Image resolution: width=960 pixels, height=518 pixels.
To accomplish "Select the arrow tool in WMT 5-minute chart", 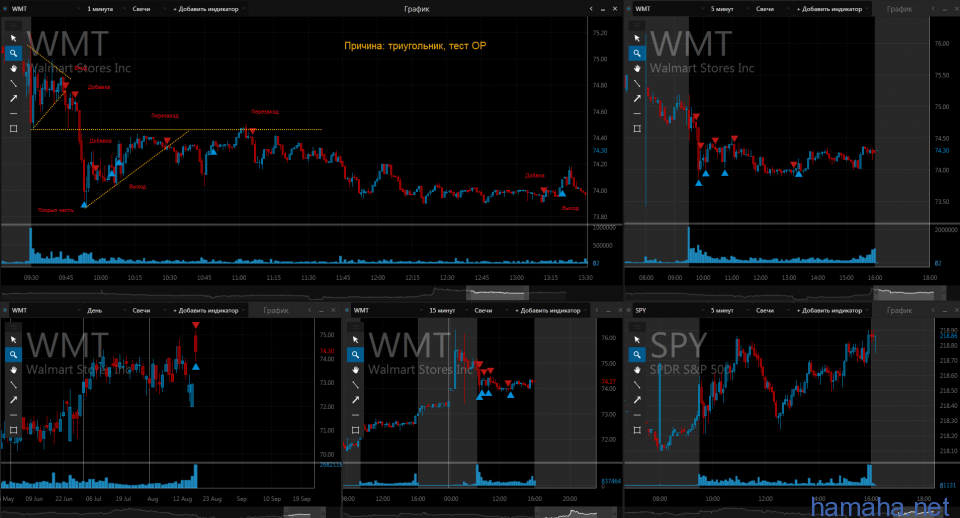I will (x=637, y=98).
